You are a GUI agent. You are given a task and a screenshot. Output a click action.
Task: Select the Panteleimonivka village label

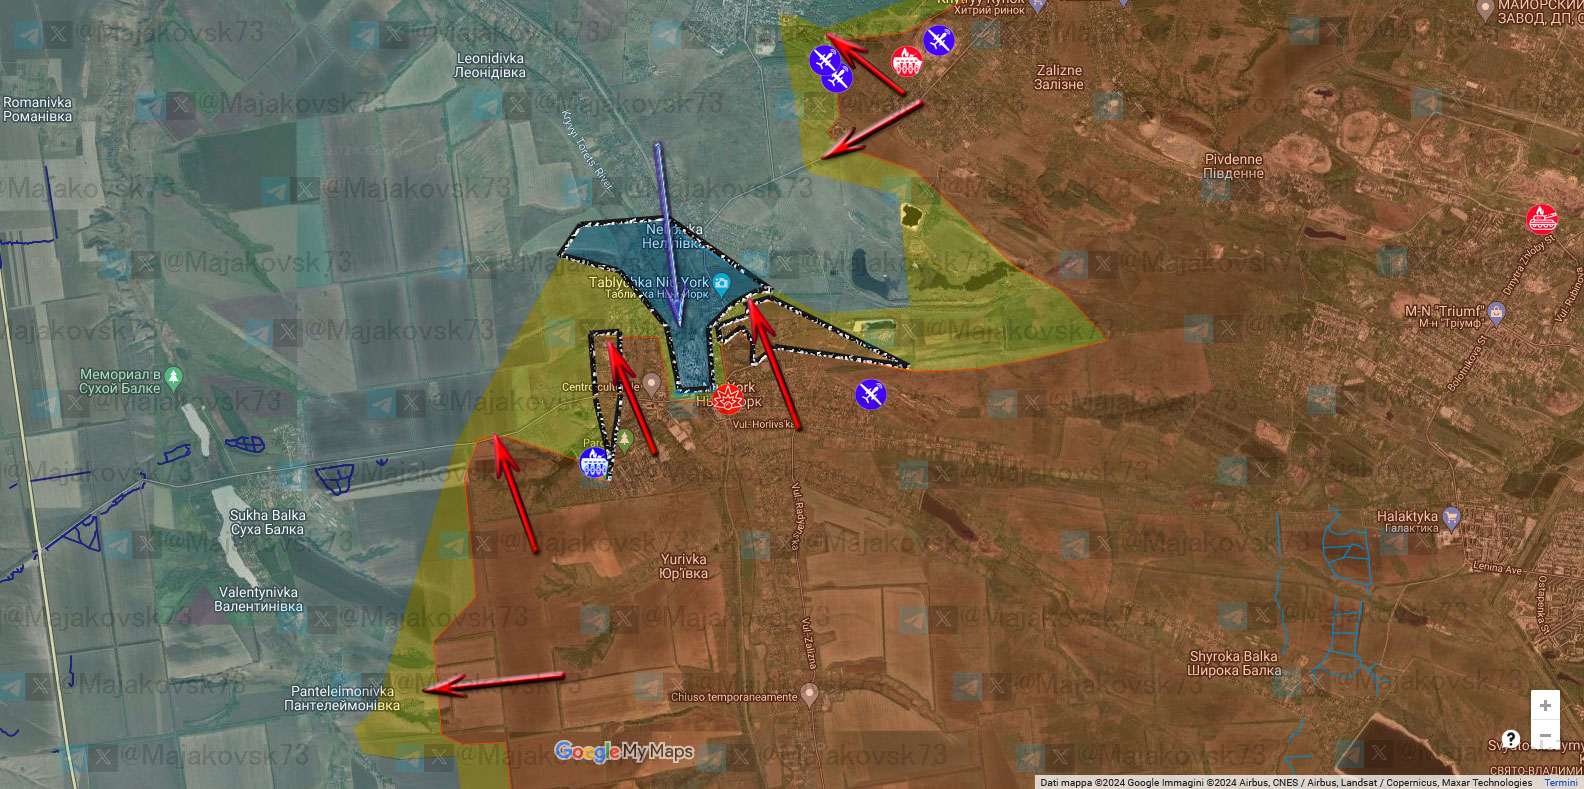click(342, 698)
